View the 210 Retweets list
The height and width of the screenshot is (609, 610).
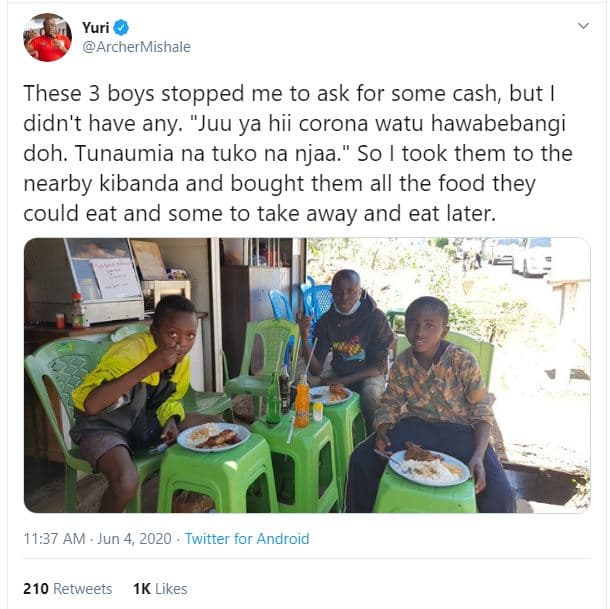[x=68, y=589]
